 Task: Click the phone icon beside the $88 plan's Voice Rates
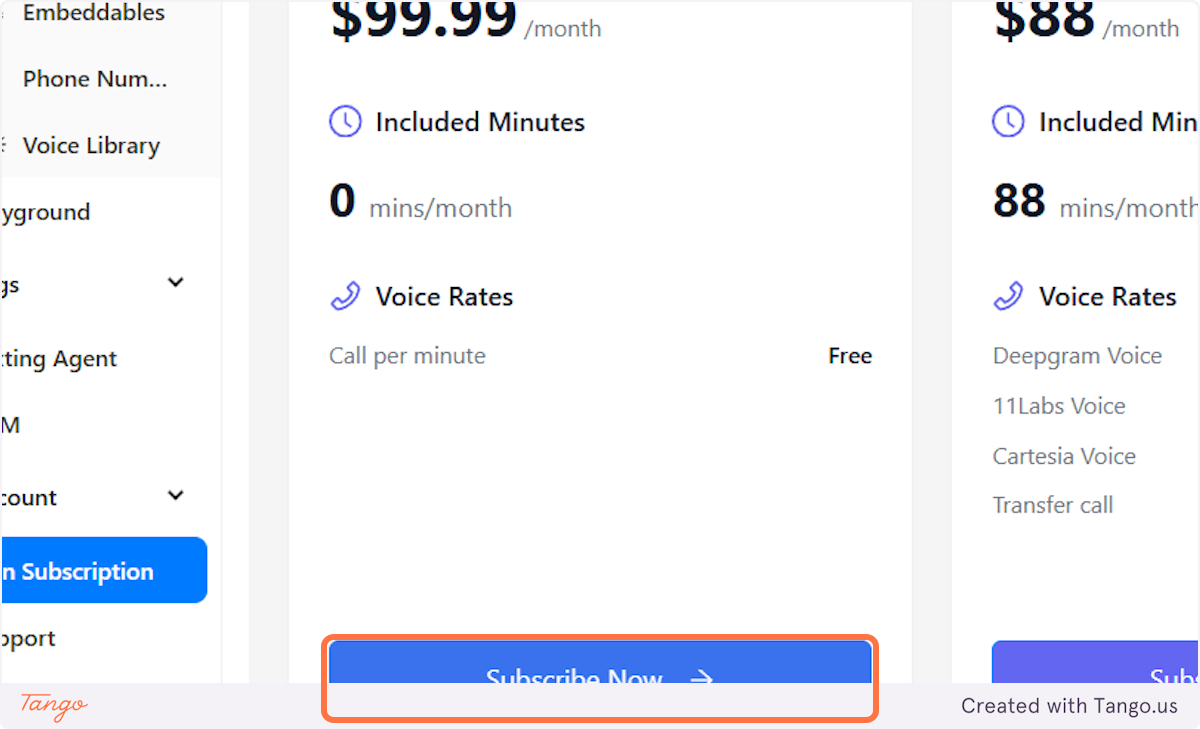(1007, 296)
